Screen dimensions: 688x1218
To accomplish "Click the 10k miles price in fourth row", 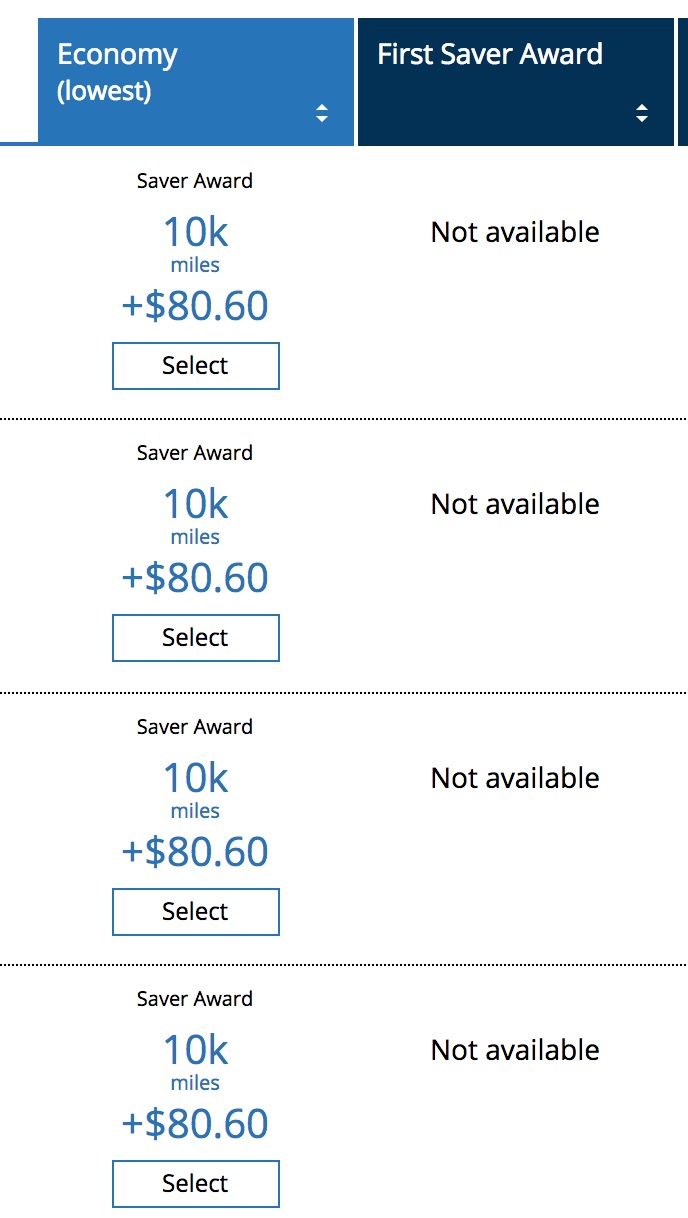I will point(195,1051).
